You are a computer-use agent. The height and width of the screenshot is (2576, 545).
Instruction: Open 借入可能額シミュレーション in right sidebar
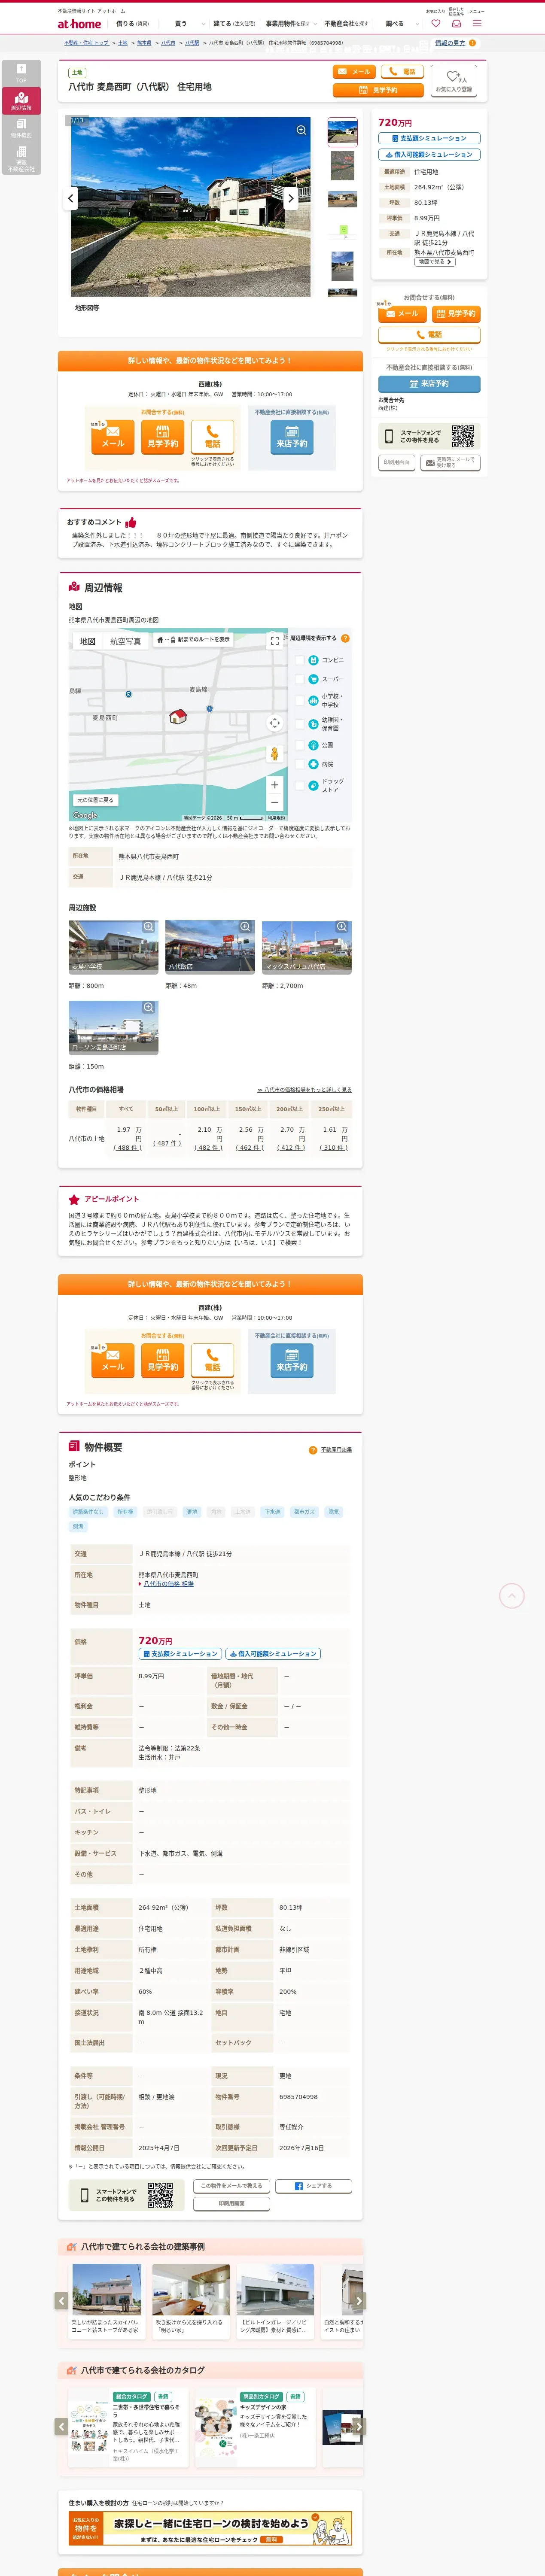coord(429,155)
